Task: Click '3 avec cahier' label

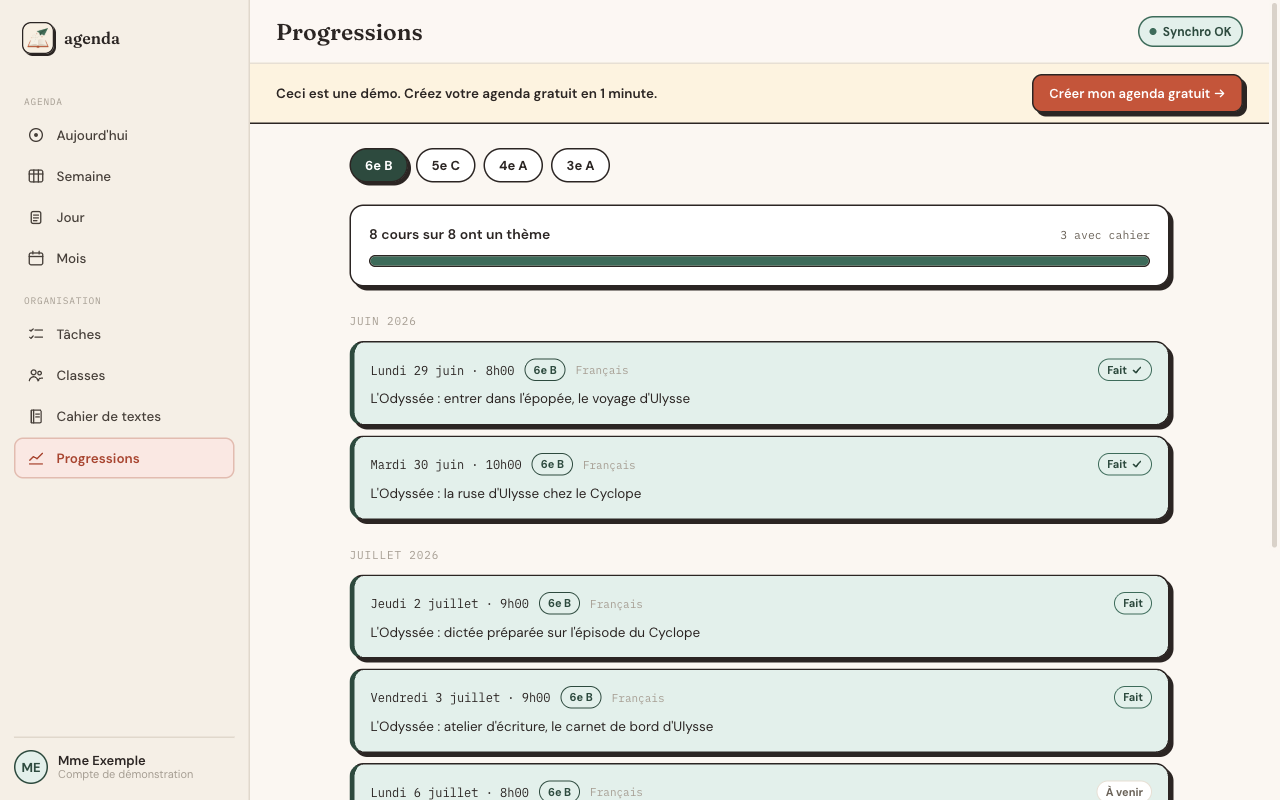Action: coord(1105,235)
